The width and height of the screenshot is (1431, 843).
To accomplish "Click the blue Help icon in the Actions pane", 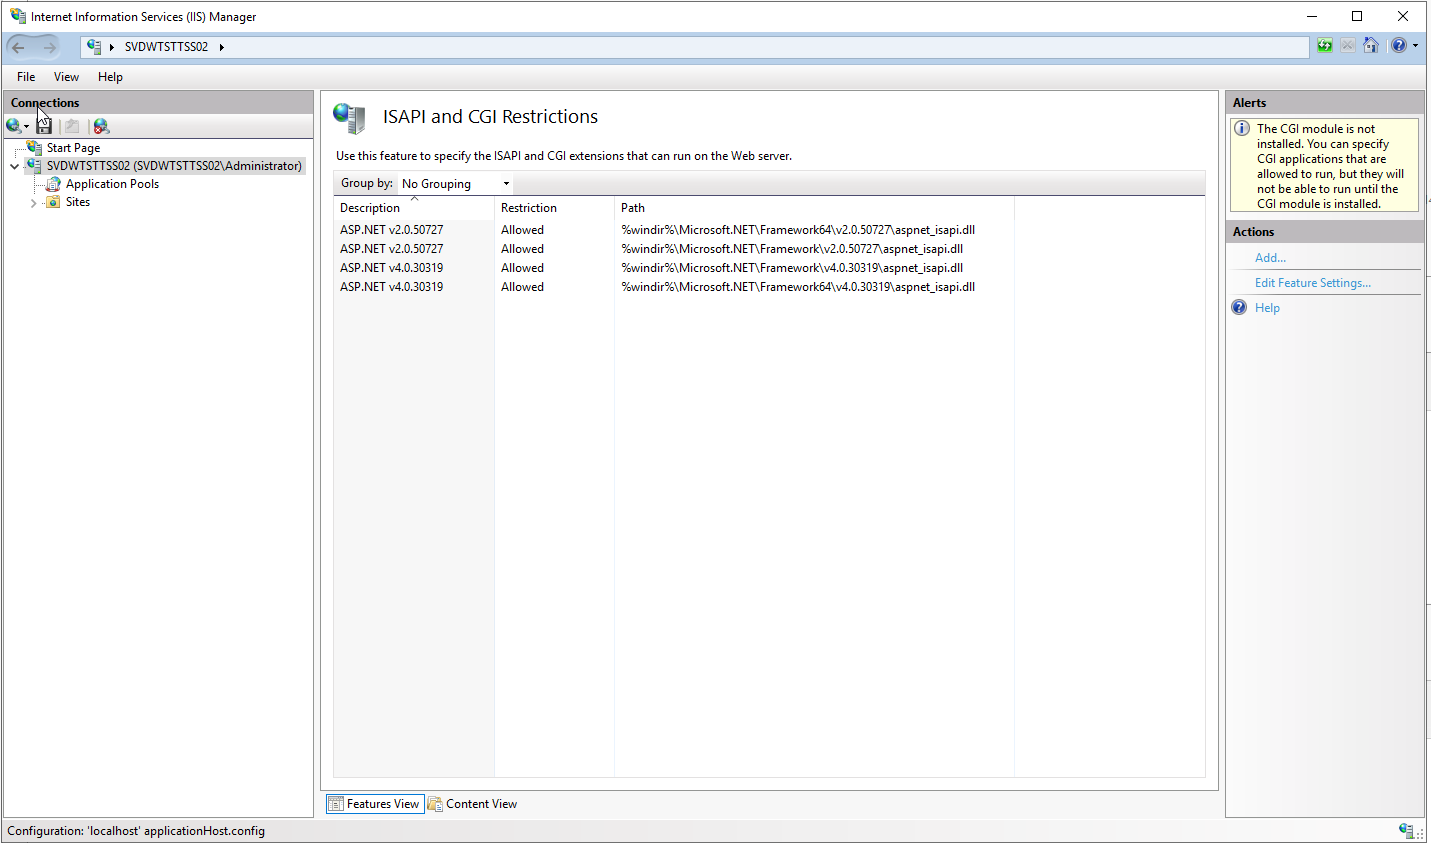I will [x=1239, y=308].
